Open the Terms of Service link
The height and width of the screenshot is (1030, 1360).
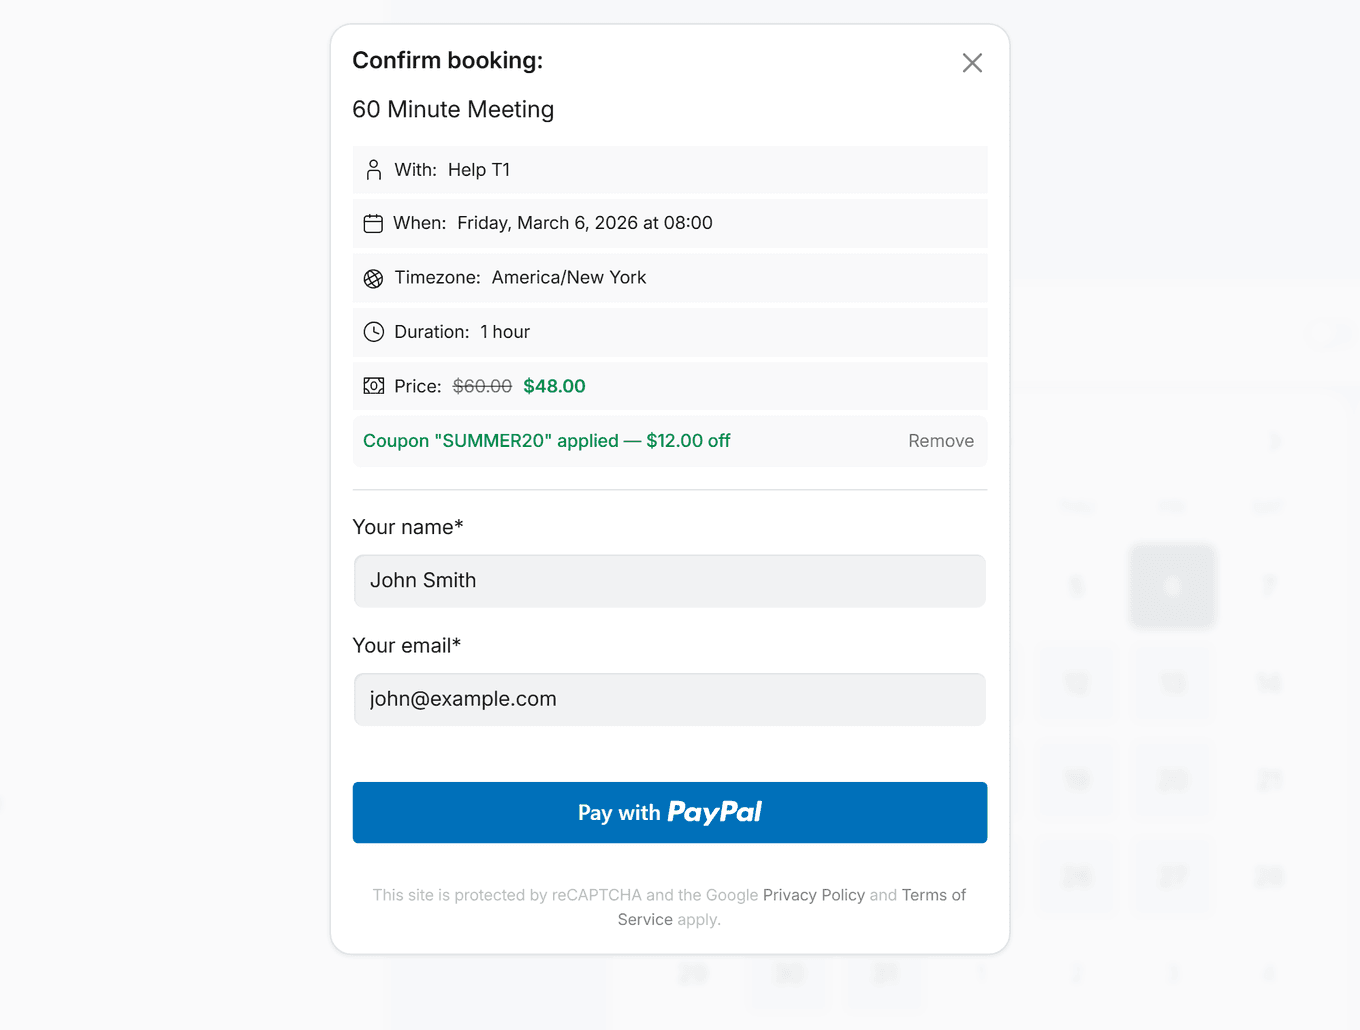click(933, 894)
